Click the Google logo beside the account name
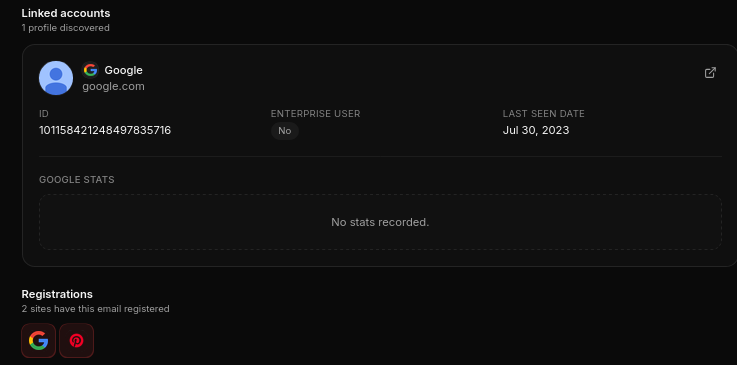The image size is (737, 365). tap(90, 70)
